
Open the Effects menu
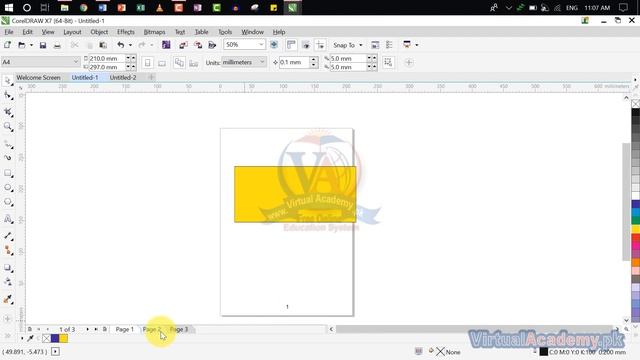tap(126, 32)
